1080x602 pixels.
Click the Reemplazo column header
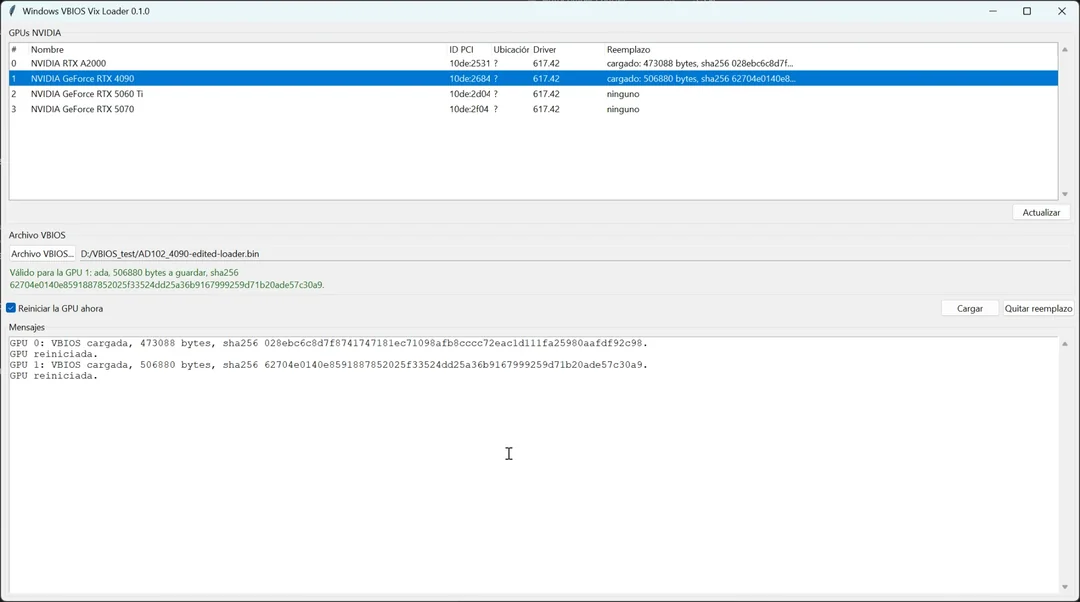[628, 50]
